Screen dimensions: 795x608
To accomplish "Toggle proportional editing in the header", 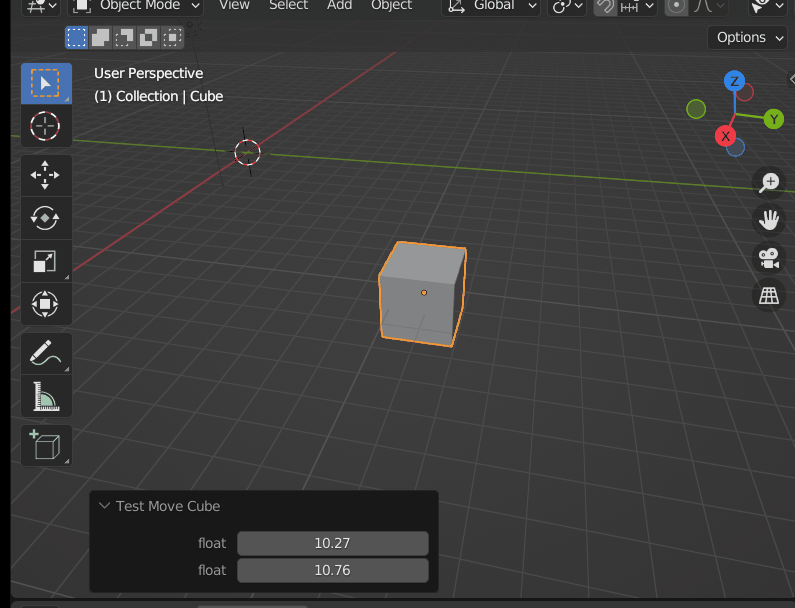I will (x=676, y=6).
